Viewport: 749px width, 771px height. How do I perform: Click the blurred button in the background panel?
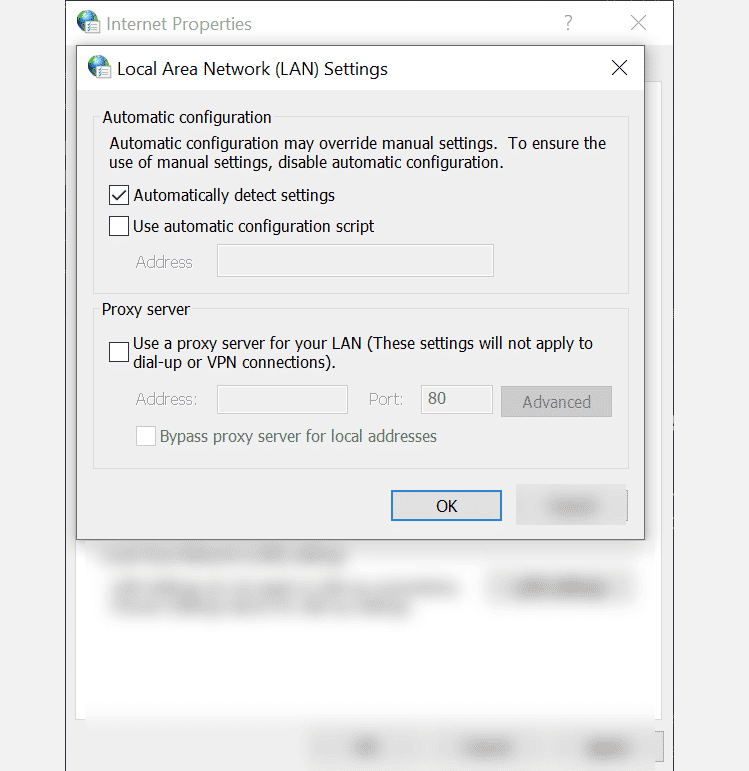[559, 587]
